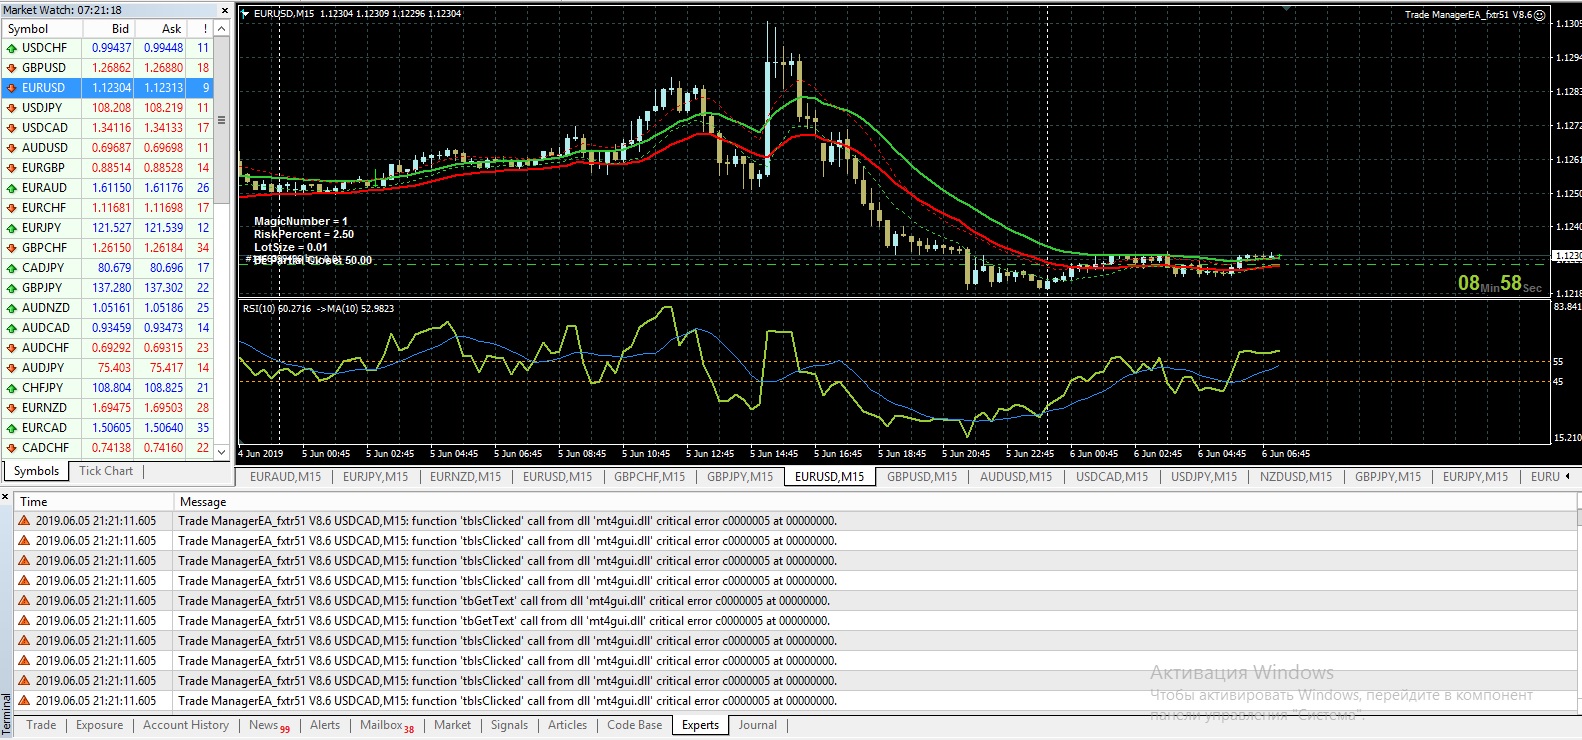Click the chart tabs scroll arrow after EURU tab
This screenshot has height=740, width=1582.
[x=1568, y=477]
